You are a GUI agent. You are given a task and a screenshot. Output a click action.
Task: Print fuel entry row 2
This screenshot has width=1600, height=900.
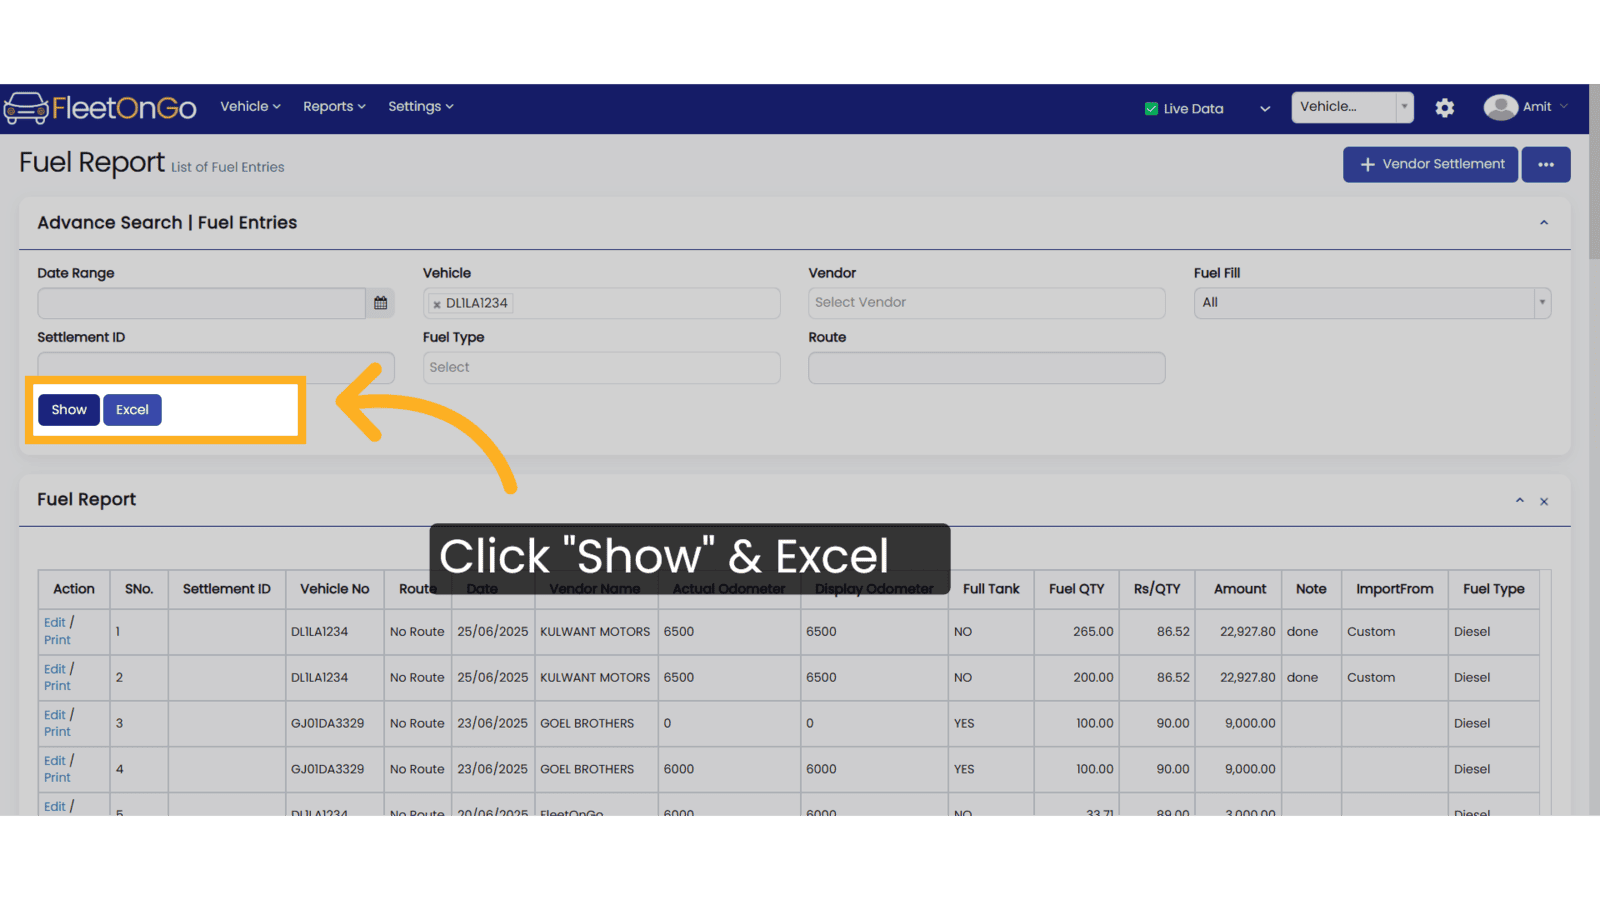[57, 686]
